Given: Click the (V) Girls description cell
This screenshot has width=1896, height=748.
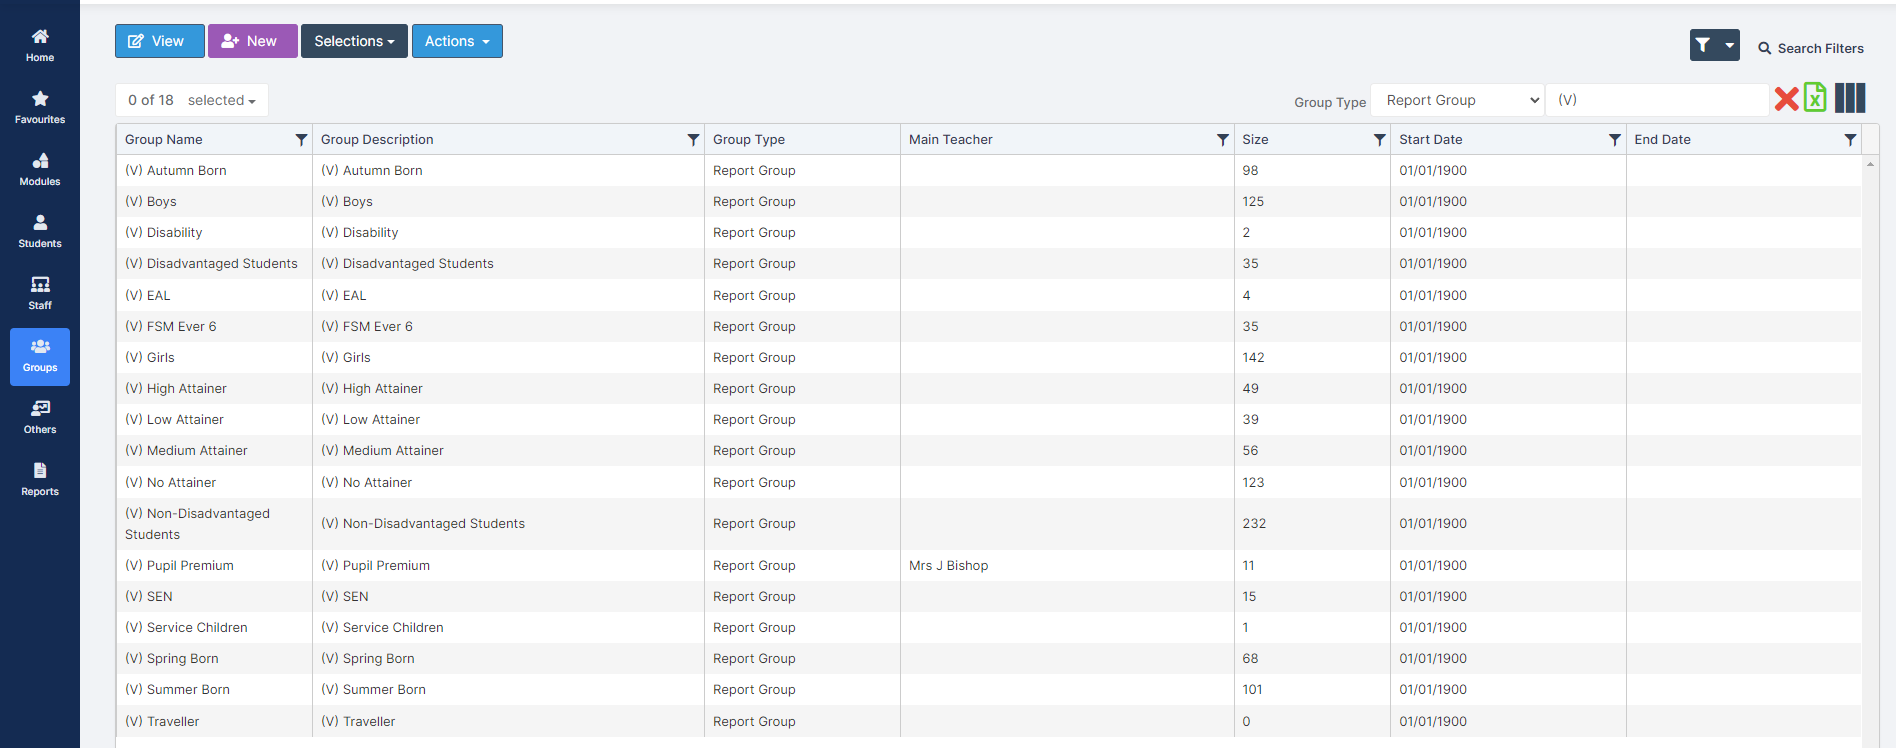Looking at the screenshot, I should pos(346,358).
